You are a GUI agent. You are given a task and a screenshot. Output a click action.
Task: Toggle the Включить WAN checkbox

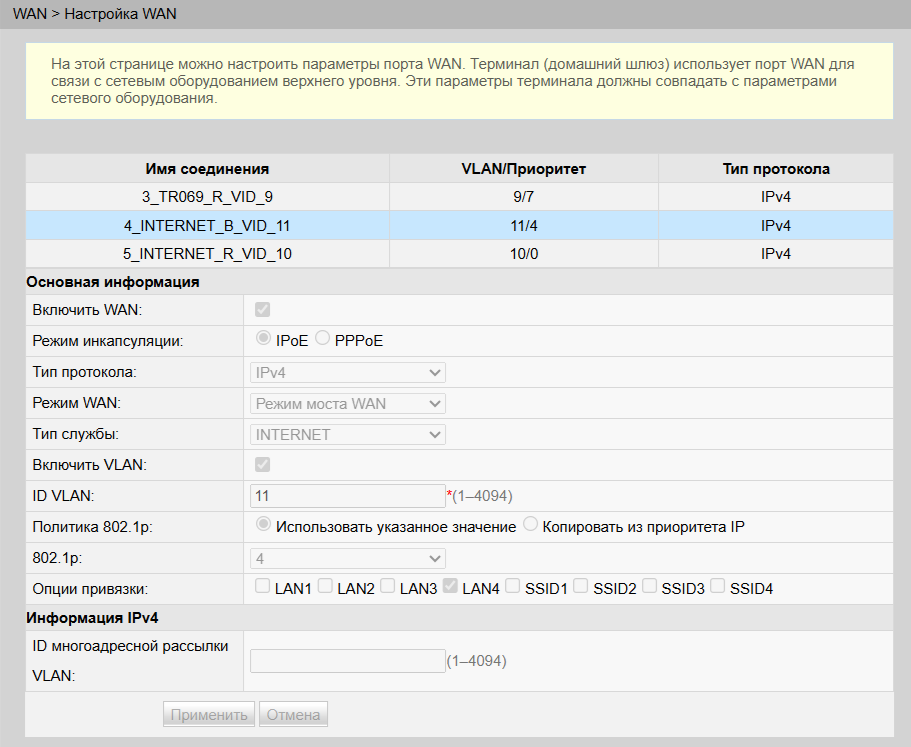pyautogui.click(x=262, y=310)
